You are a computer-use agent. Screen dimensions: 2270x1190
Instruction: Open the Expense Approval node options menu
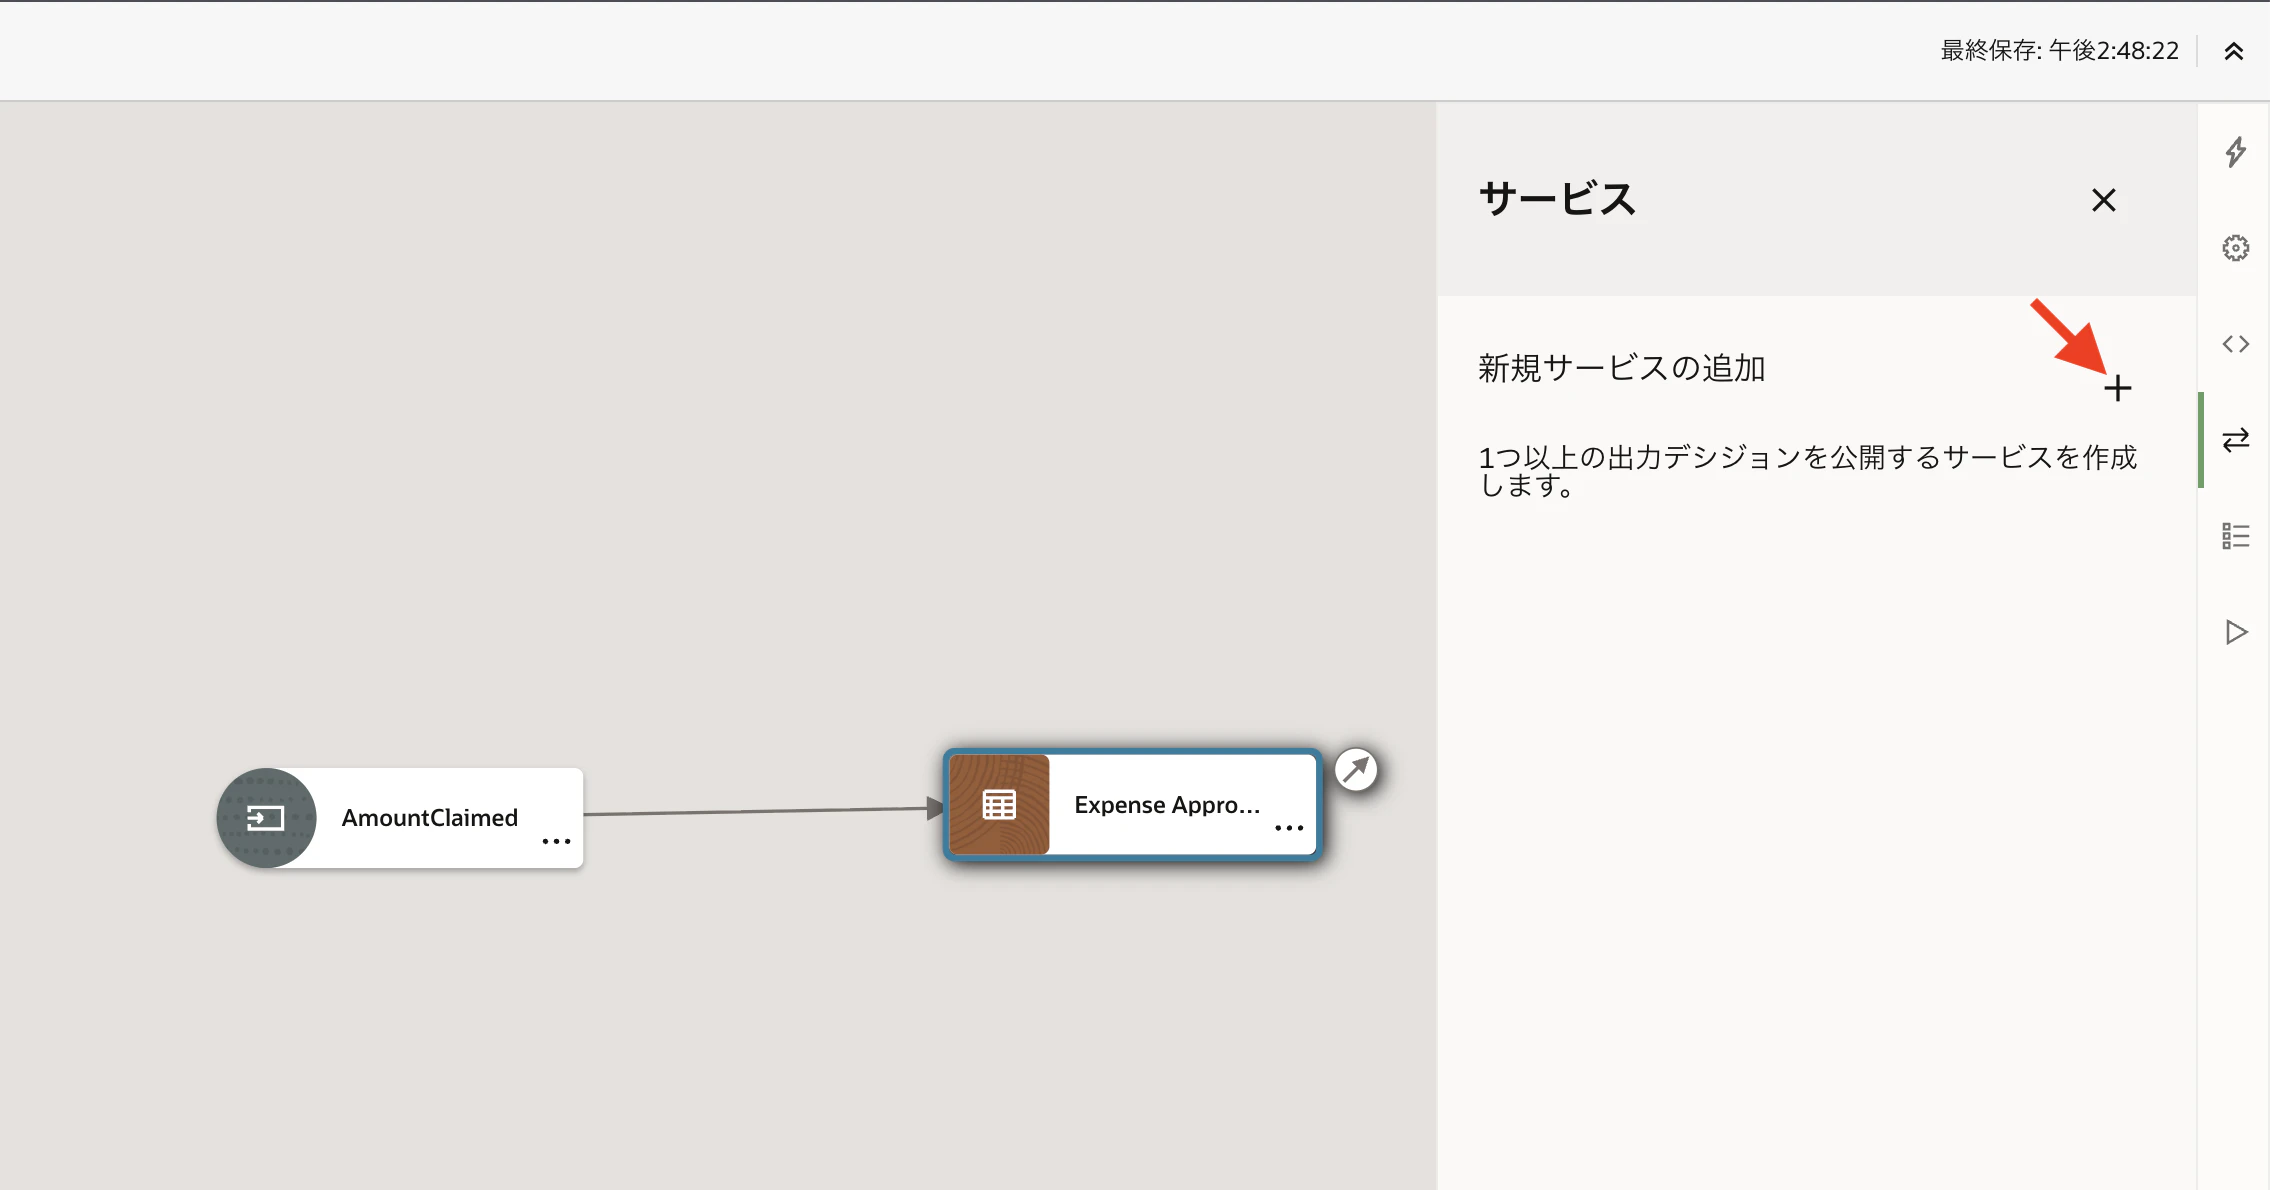1289,828
